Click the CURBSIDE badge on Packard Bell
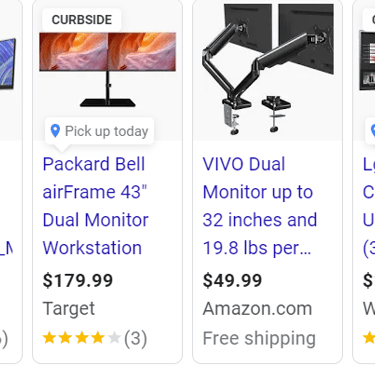 point(82,20)
